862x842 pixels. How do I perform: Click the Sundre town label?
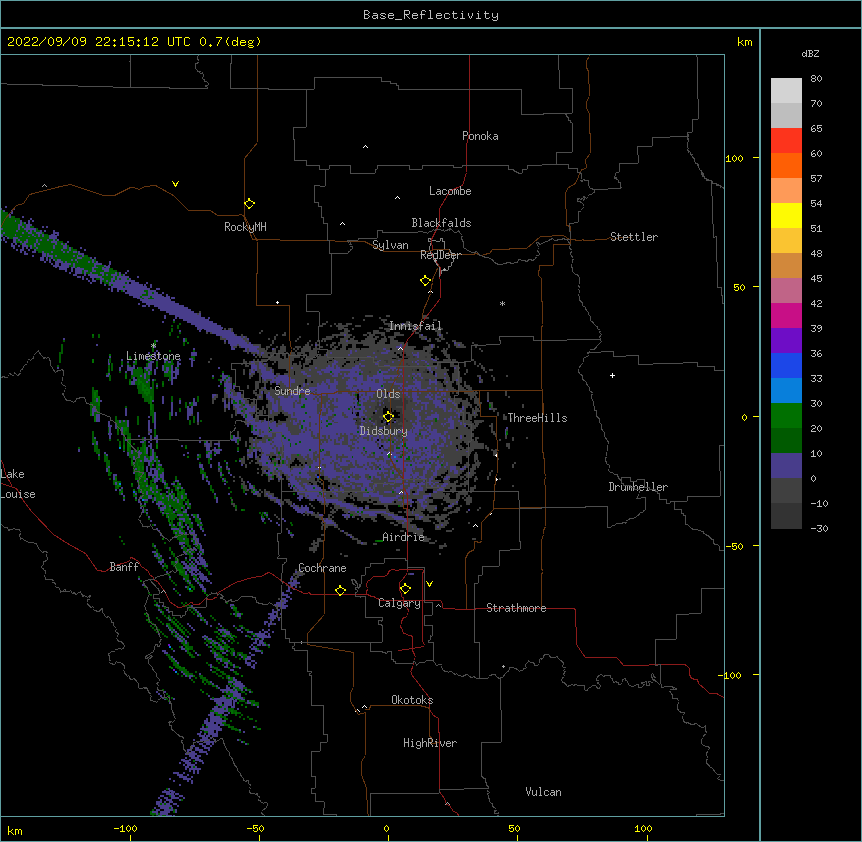pyautogui.click(x=292, y=391)
